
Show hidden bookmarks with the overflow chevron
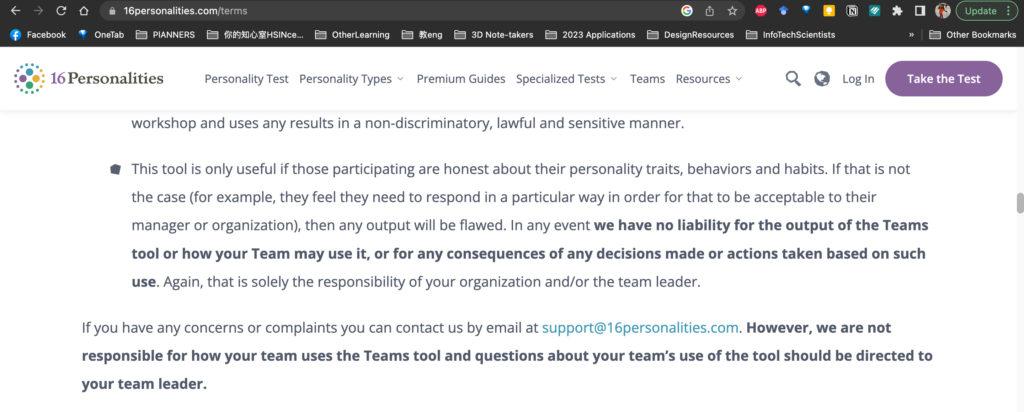pyautogui.click(x=911, y=34)
